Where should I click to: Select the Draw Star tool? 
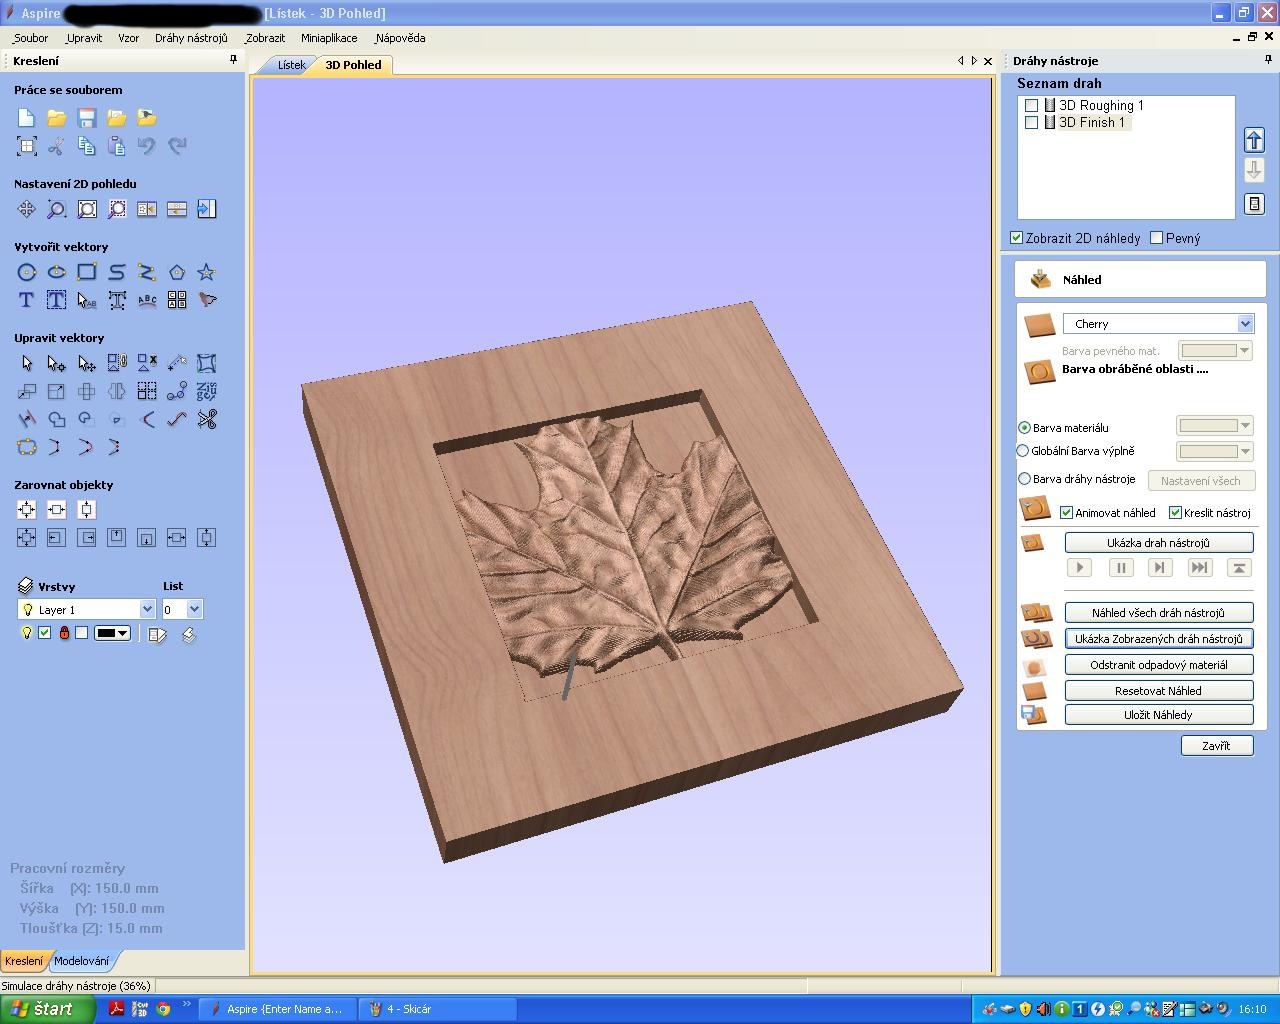[x=206, y=272]
